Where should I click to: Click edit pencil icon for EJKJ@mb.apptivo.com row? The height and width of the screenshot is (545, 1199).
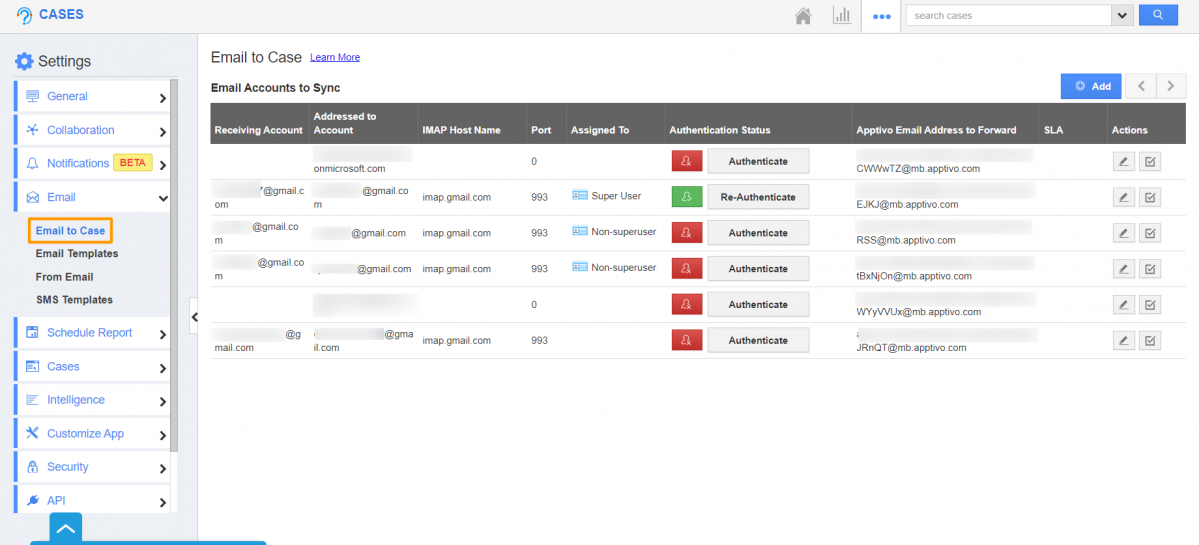click(1124, 197)
